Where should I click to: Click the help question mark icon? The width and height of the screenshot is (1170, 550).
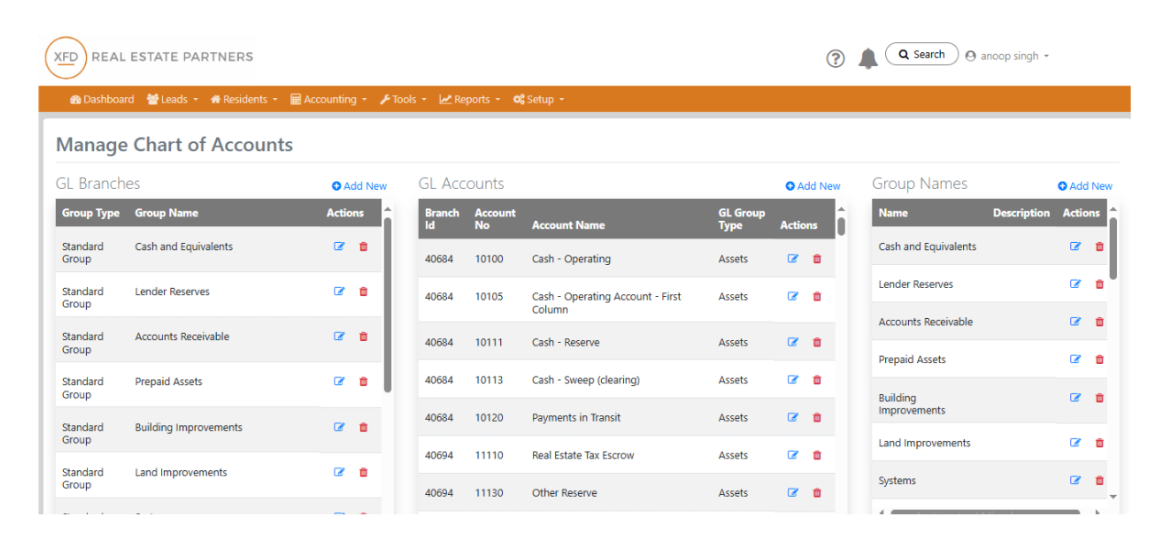click(835, 59)
